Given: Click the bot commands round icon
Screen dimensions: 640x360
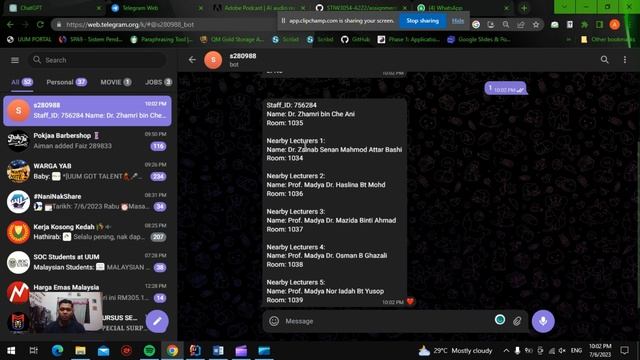Looking at the screenshot, I should (500, 320).
